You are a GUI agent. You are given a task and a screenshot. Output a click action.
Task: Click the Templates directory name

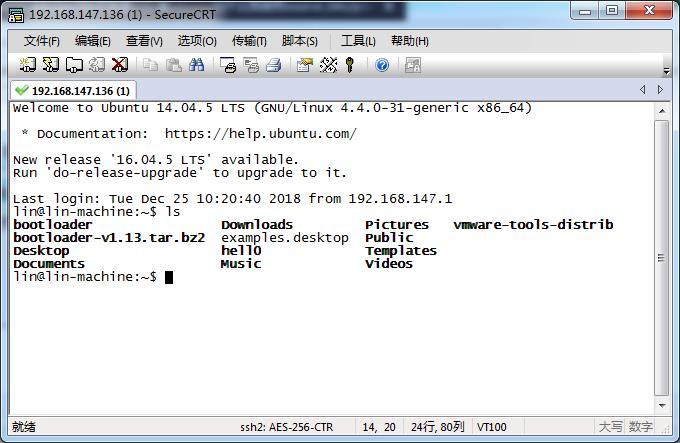(x=401, y=251)
